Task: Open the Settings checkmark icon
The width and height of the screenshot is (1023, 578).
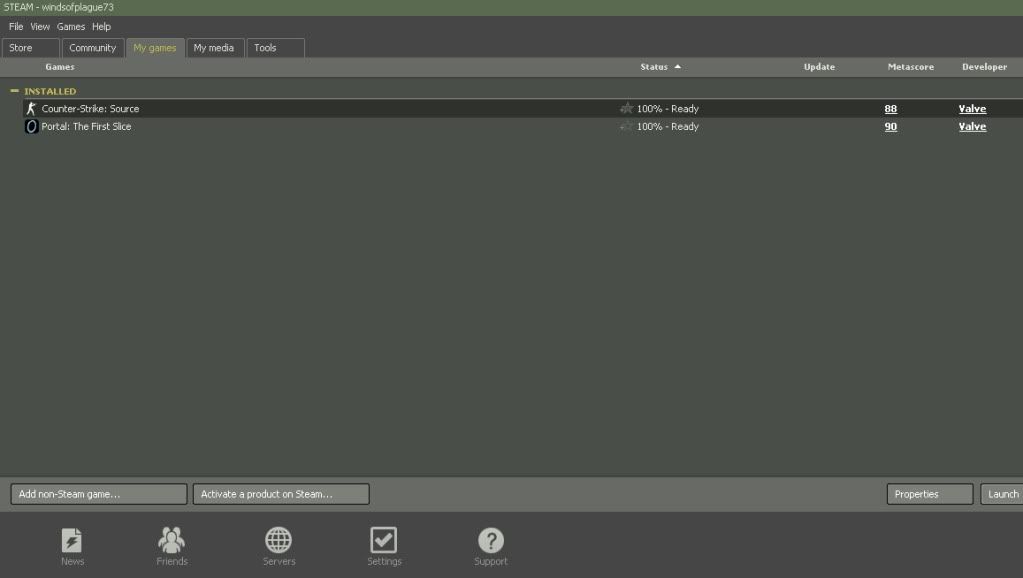Action: pos(384,540)
